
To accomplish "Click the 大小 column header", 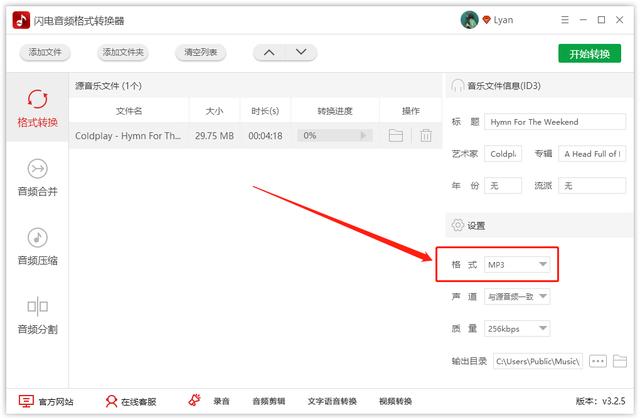I will pos(214,111).
